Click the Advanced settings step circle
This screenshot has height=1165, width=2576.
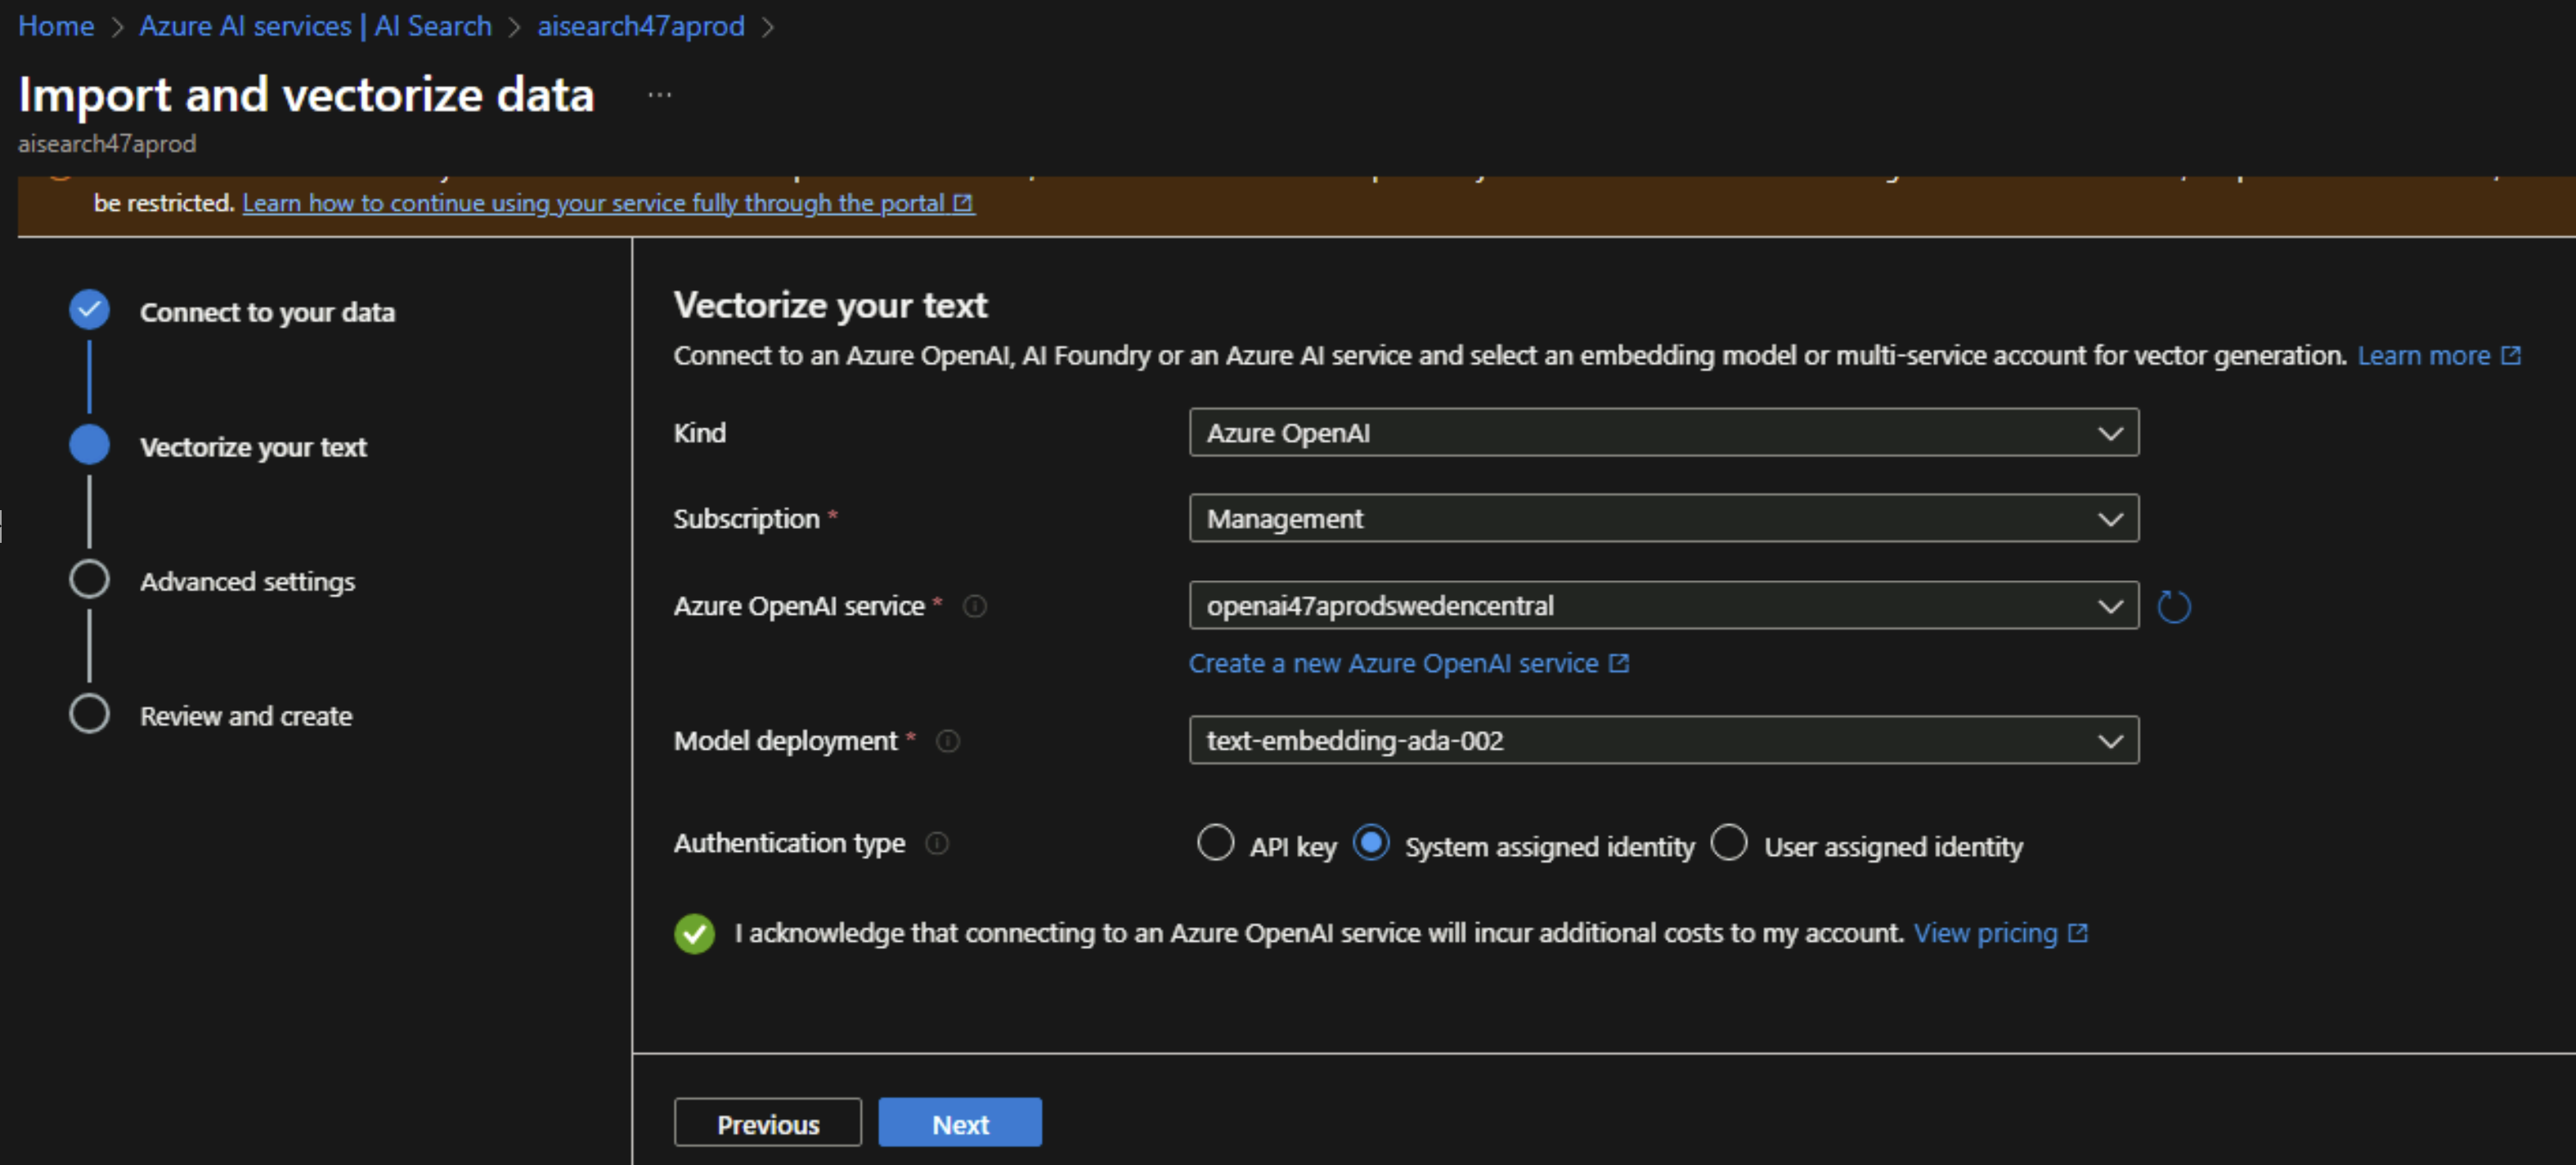[90, 579]
